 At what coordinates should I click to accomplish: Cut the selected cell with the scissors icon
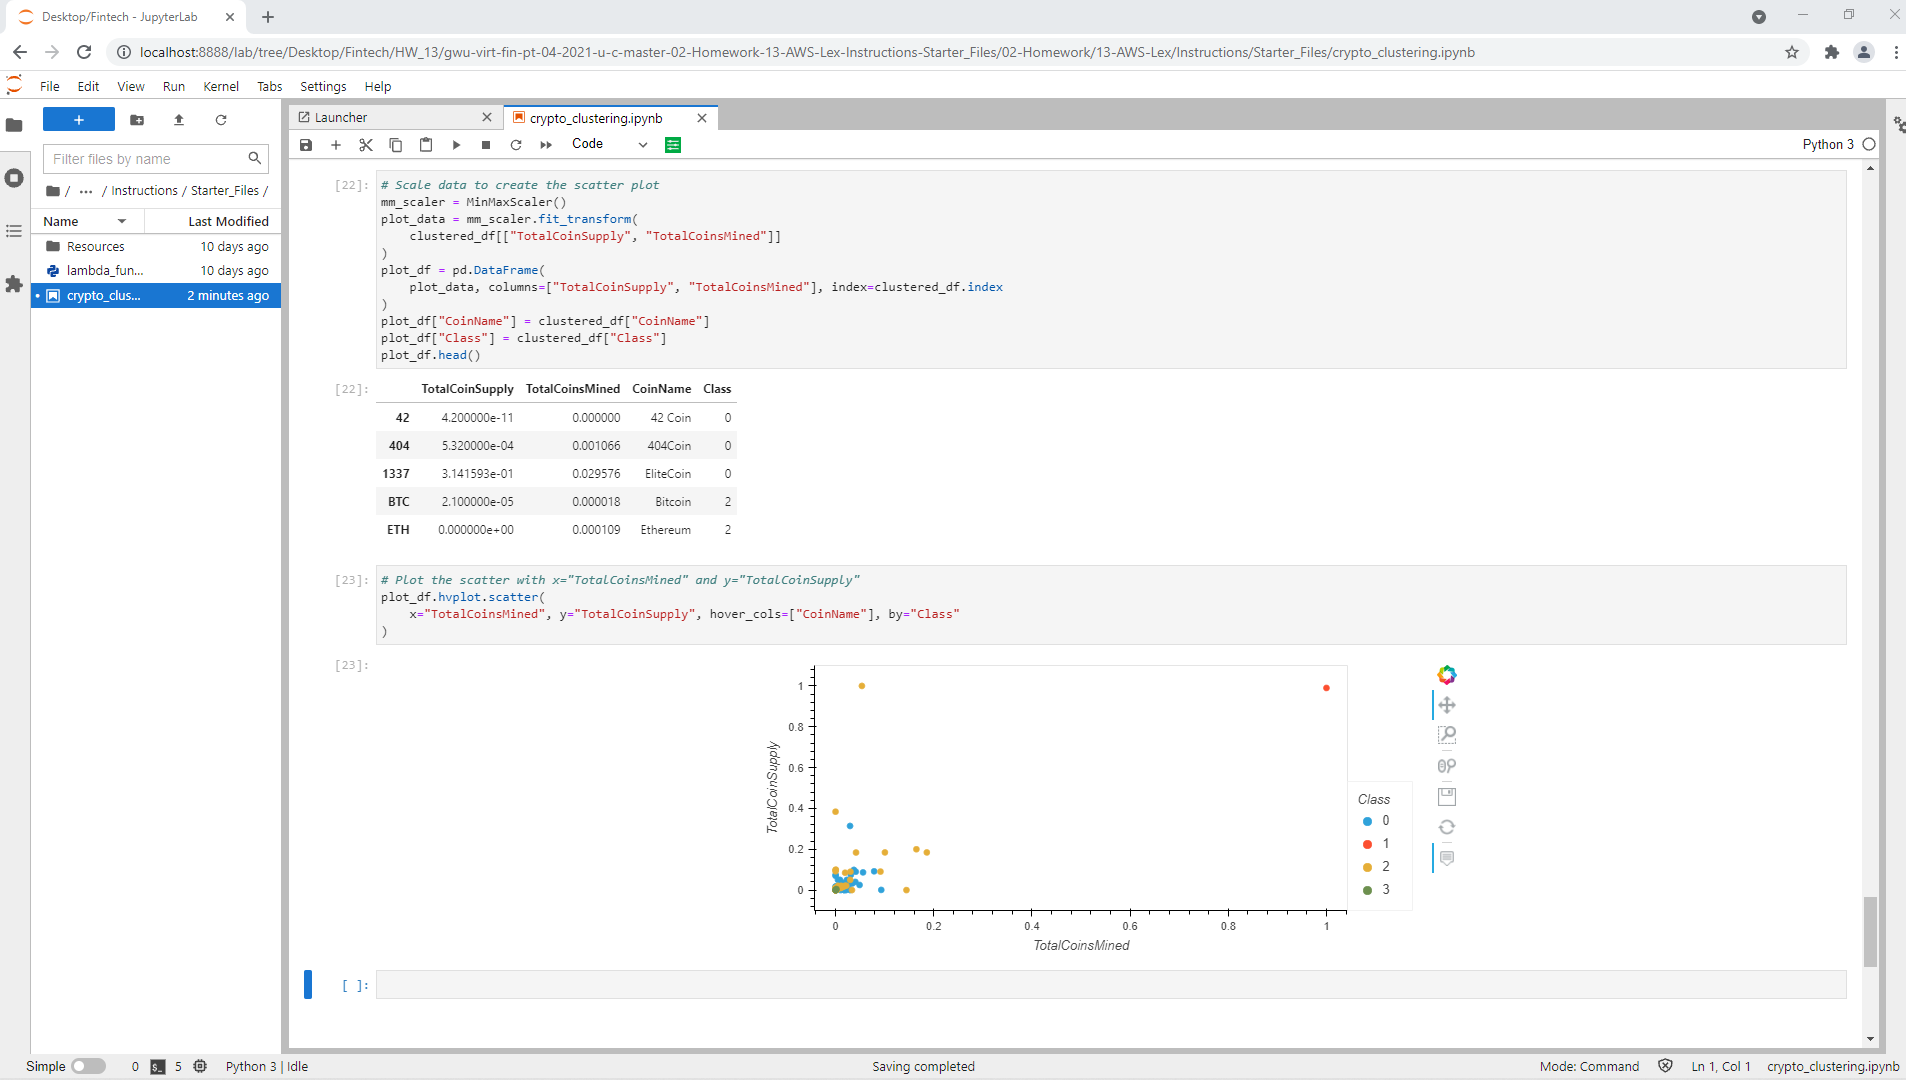click(366, 145)
